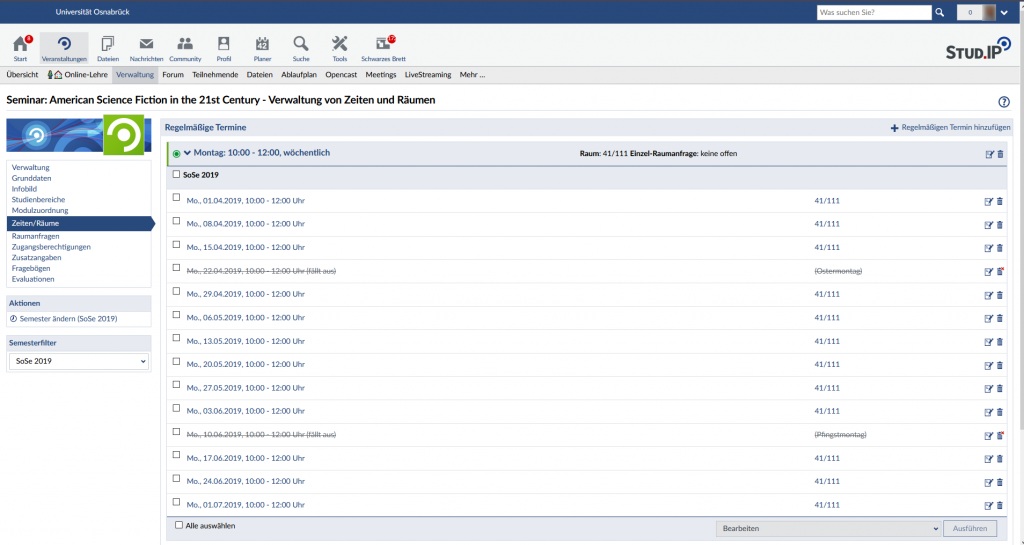Check the SoSe 2019 checkbox
The width and height of the screenshot is (1024, 545).
[x=177, y=175]
